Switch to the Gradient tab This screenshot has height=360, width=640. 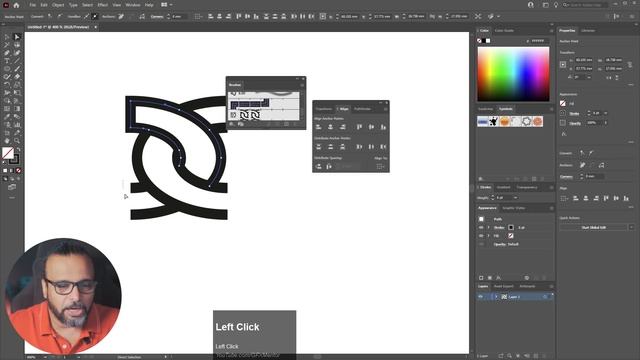pyautogui.click(x=503, y=187)
